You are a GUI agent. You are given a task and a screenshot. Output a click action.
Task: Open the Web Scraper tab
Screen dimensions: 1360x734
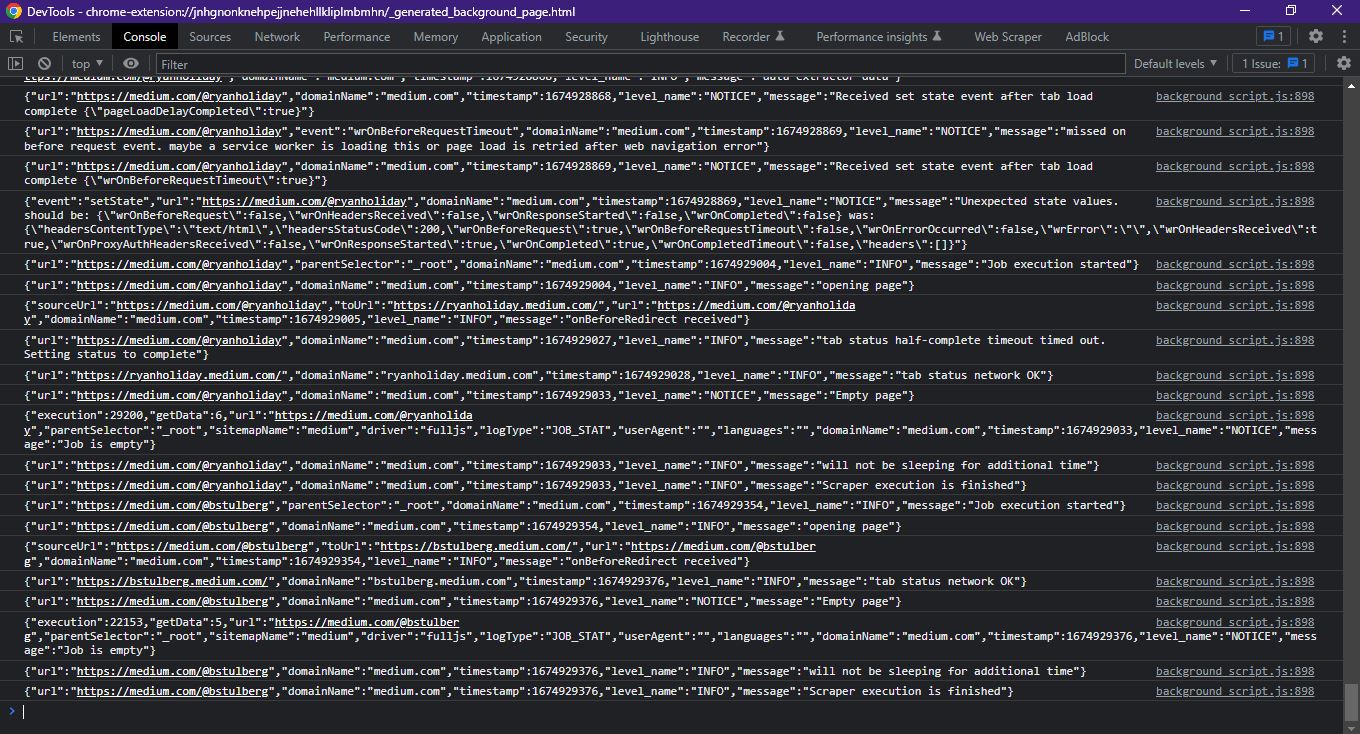(x=1007, y=36)
